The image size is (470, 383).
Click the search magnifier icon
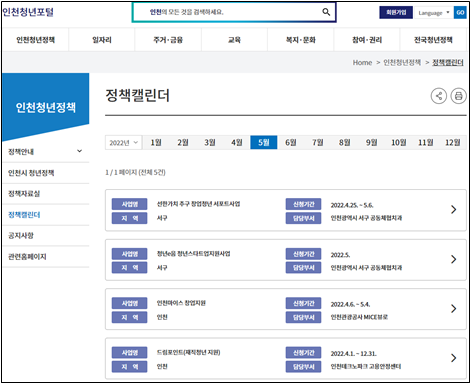pos(326,12)
